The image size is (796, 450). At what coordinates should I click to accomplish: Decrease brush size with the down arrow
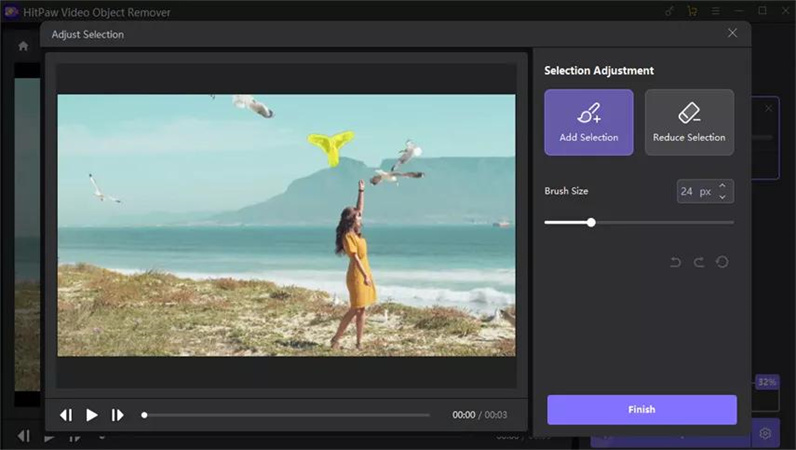pyautogui.click(x=723, y=196)
